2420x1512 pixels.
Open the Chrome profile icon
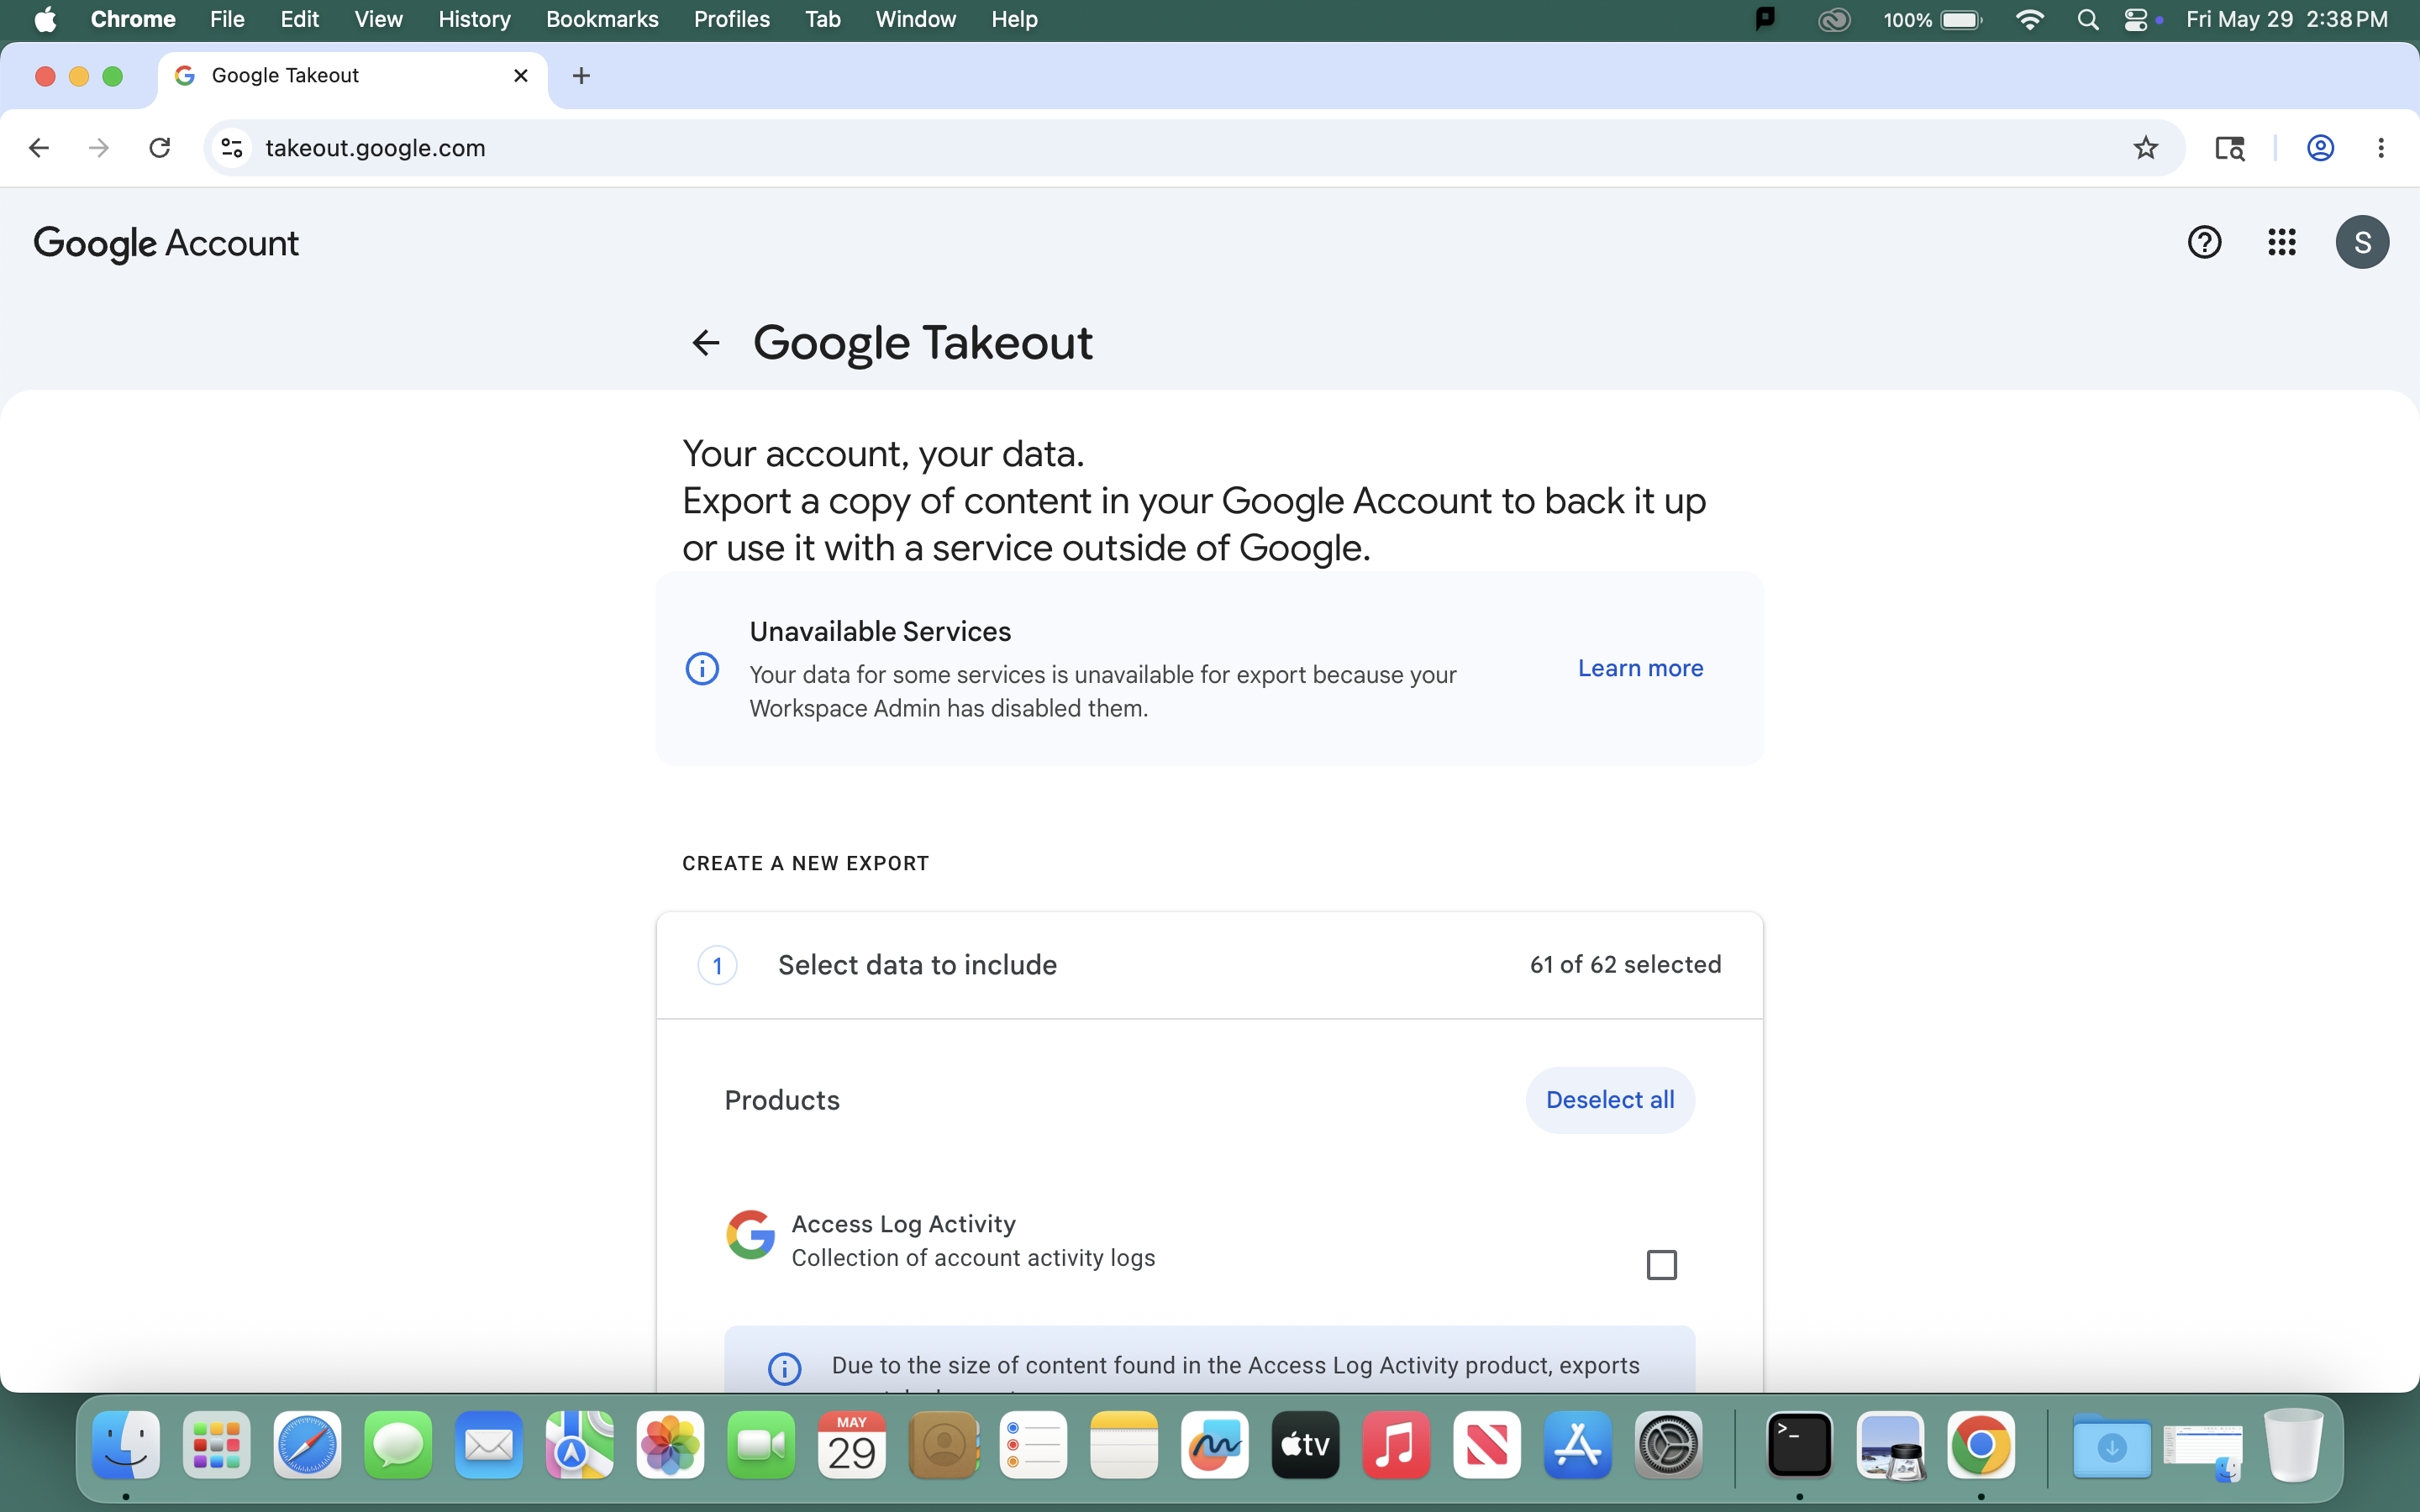pos(2320,148)
